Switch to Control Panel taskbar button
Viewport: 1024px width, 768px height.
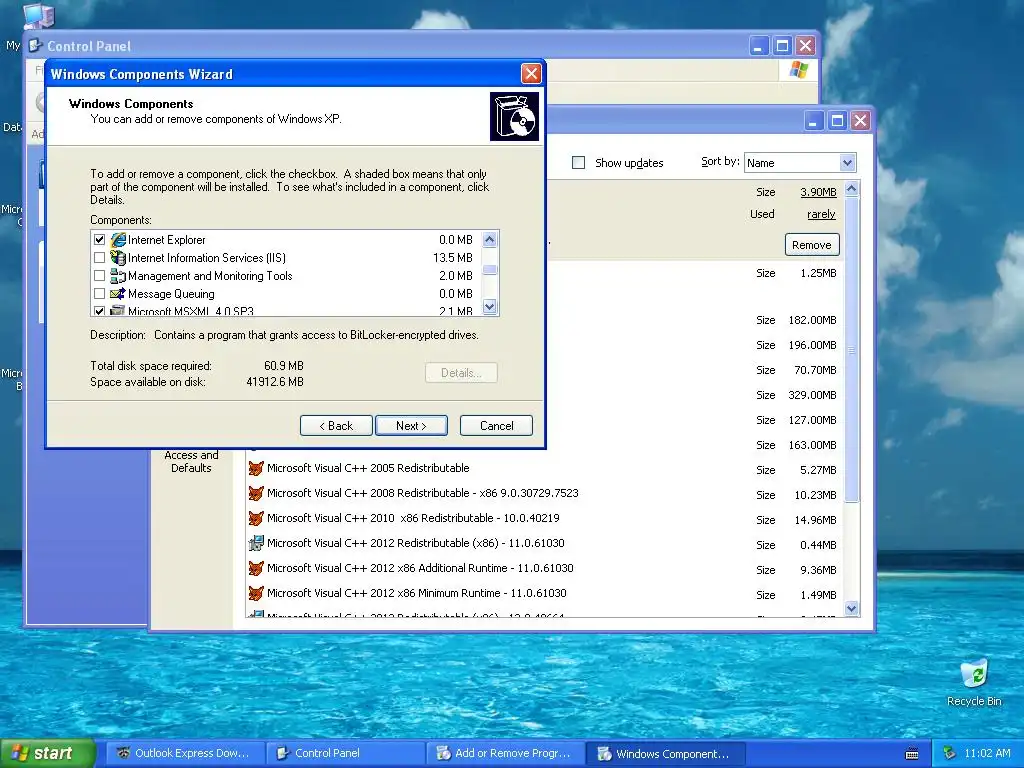click(345, 754)
